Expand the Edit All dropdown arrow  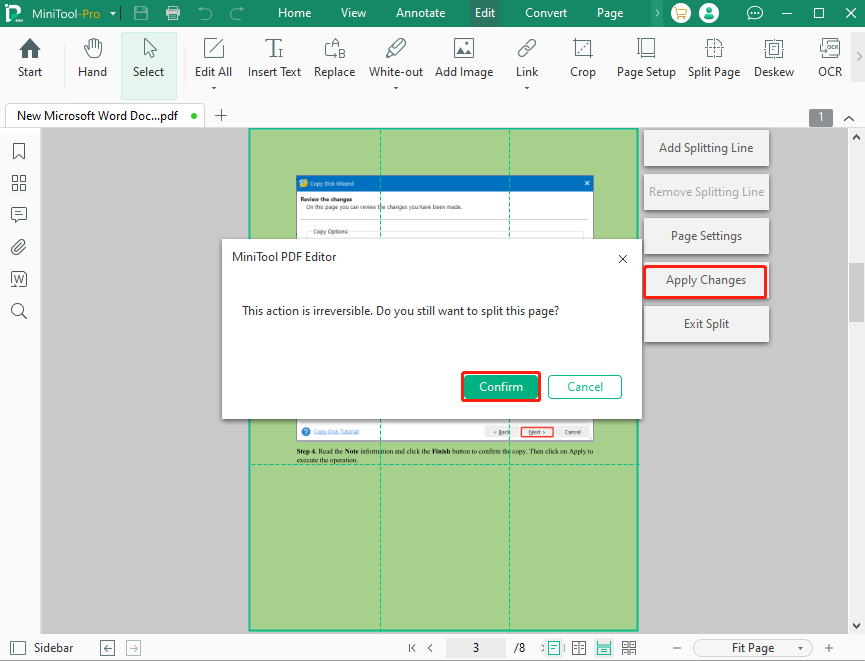pos(213,88)
